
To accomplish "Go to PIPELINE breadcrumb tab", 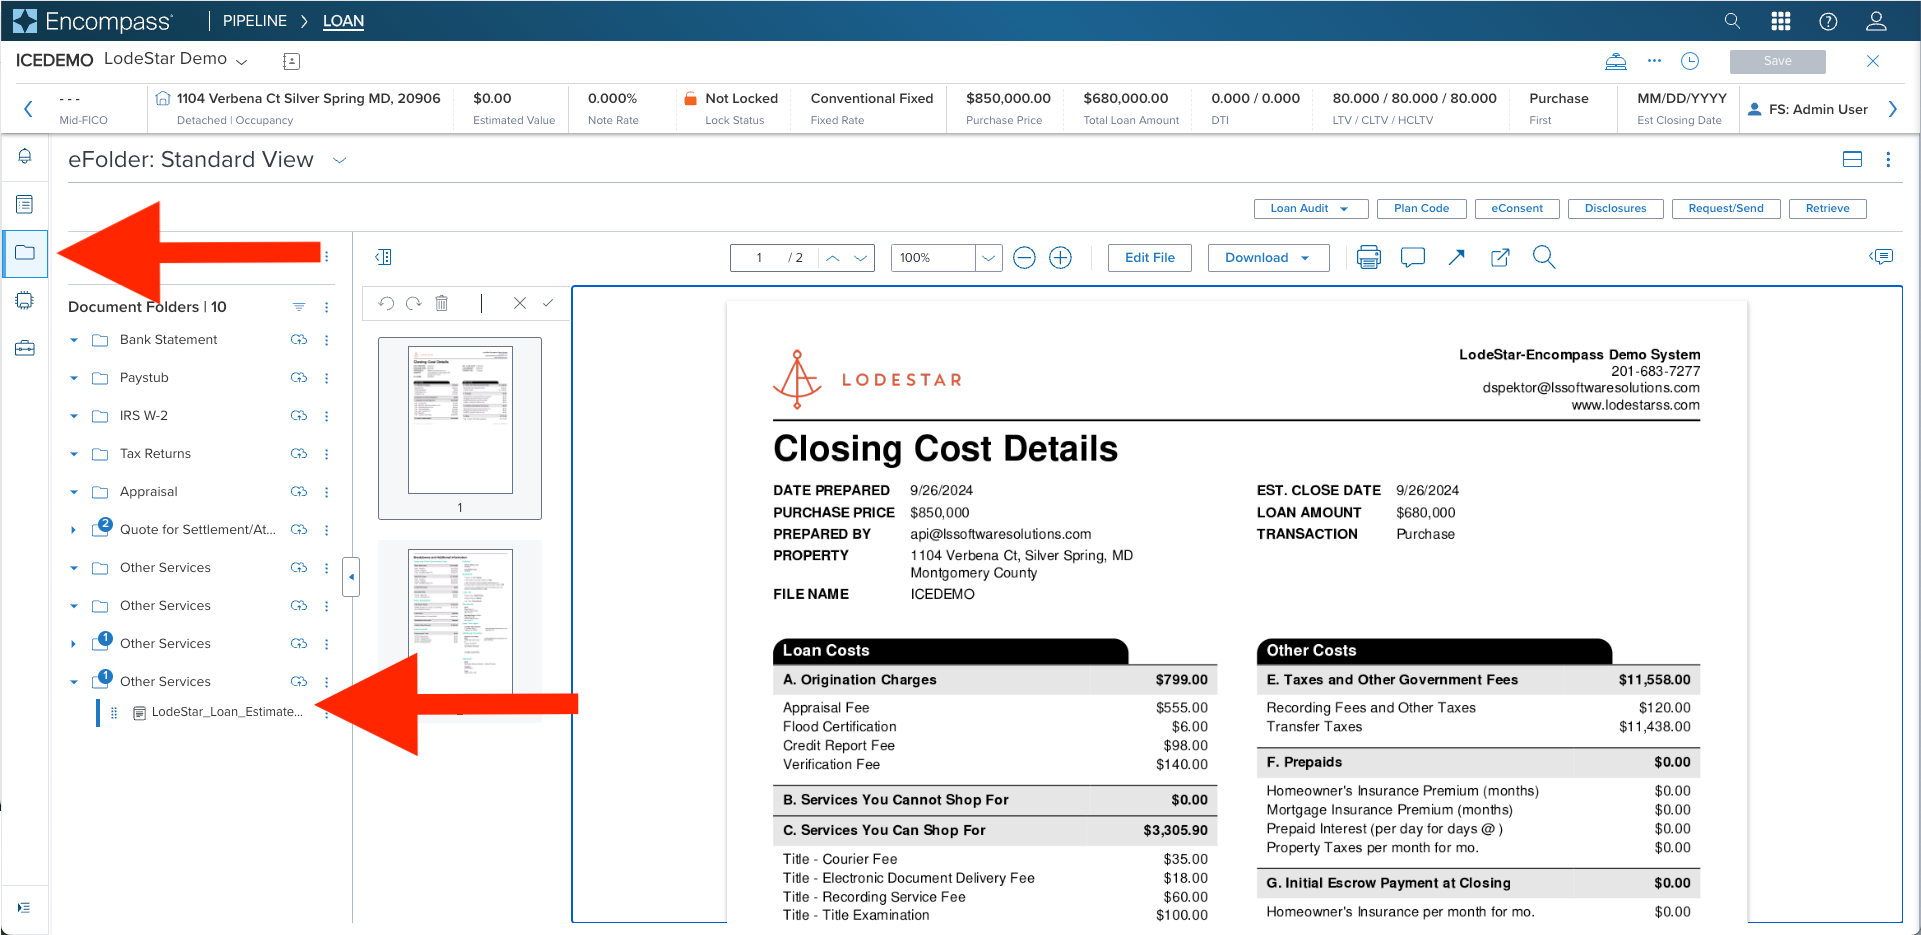I will pyautogui.click(x=255, y=21).
